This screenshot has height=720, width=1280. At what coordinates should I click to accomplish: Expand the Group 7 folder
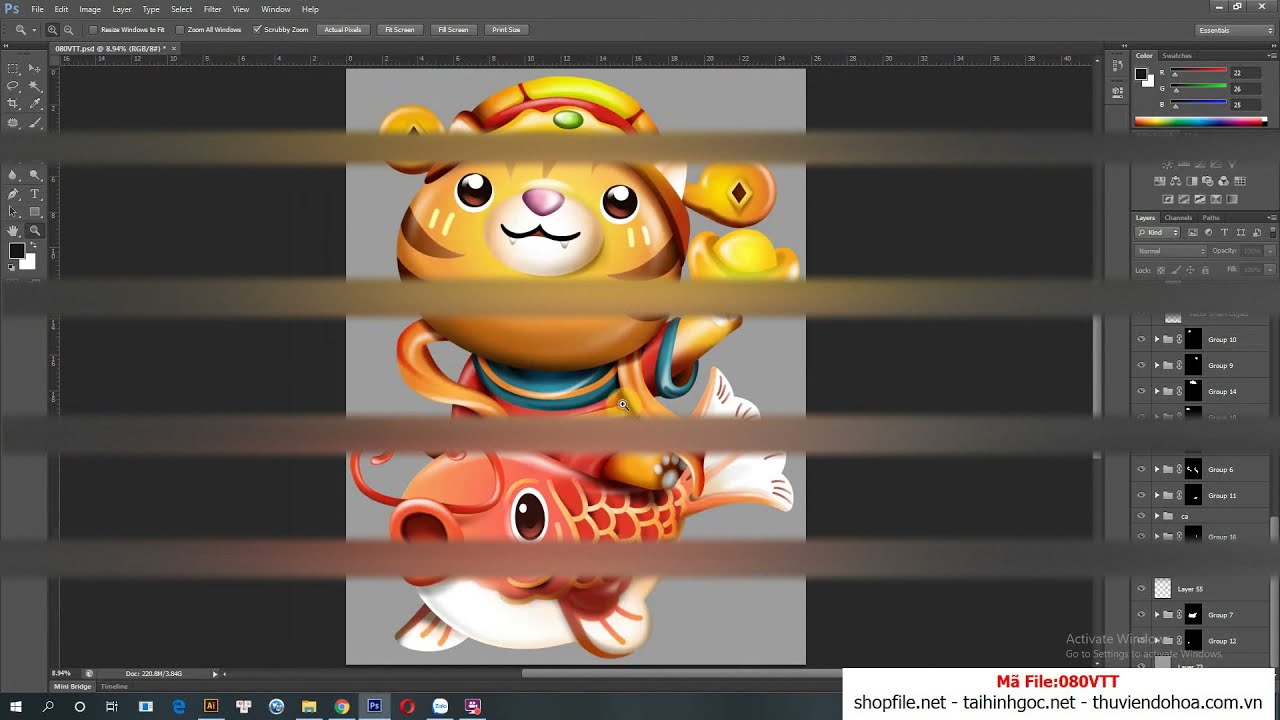point(1157,615)
